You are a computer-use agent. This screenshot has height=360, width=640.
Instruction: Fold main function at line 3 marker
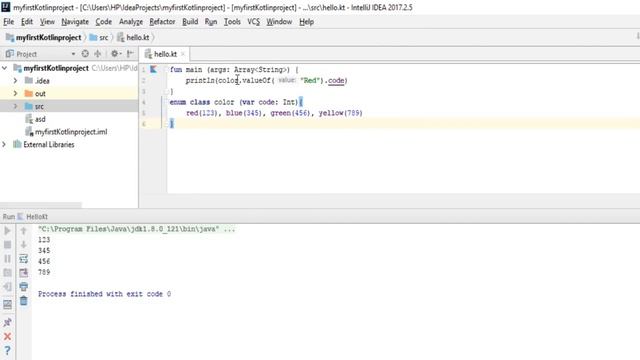[165, 91]
